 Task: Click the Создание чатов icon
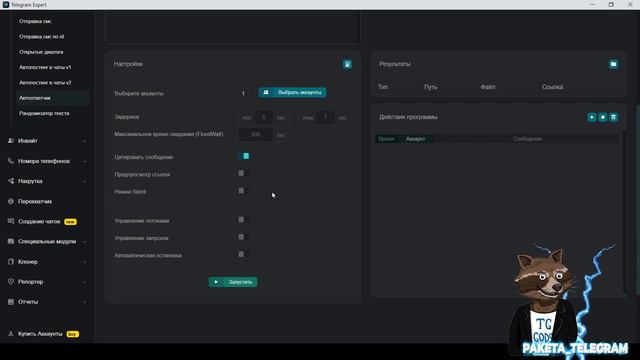tap(11, 221)
